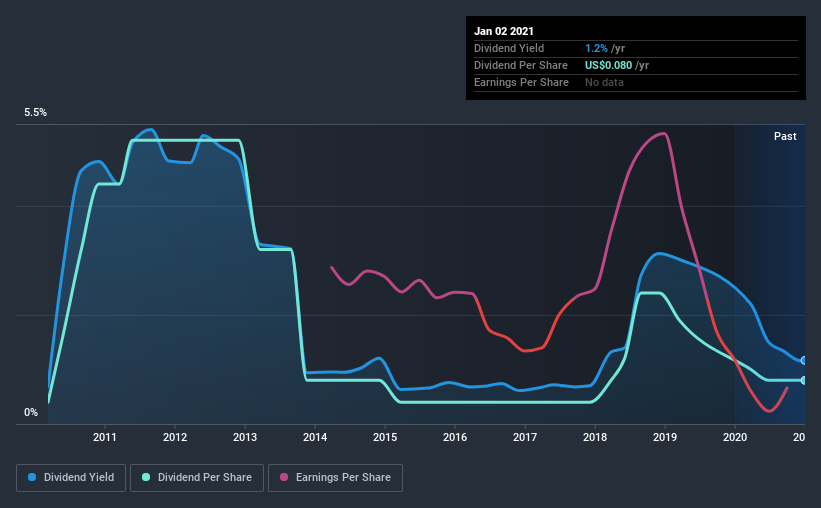The width and height of the screenshot is (821, 508).
Task: Click the blue Dividend Yield legend dot
Action: [x=32, y=477]
